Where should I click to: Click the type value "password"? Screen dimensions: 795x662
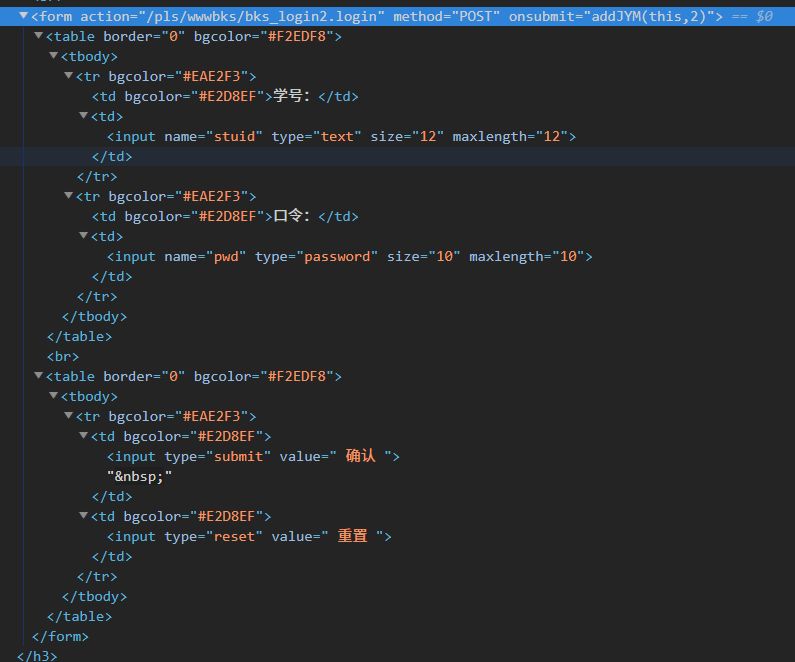pyautogui.click(x=337, y=256)
